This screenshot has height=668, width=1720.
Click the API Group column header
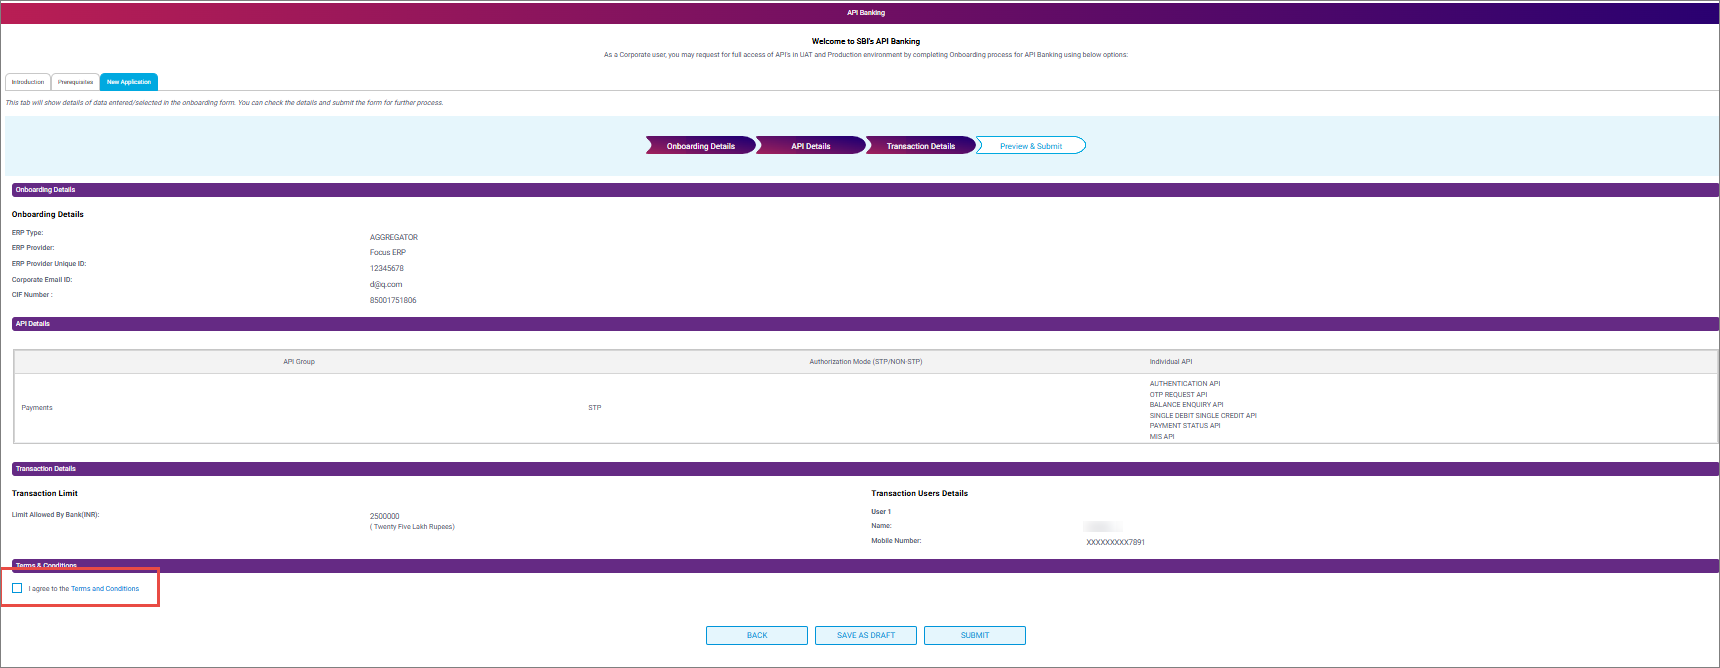click(299, 362)
